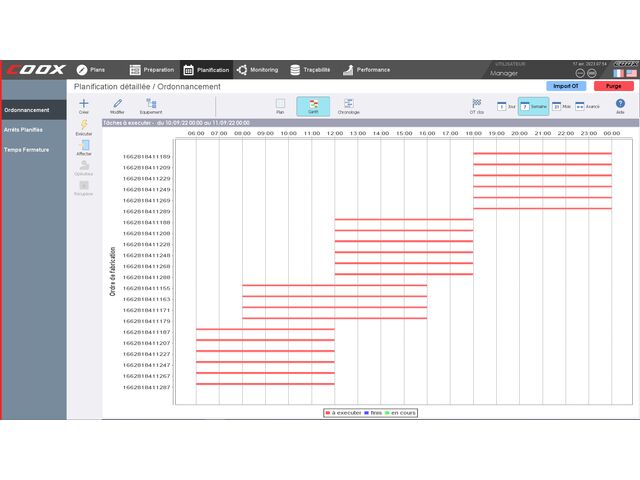Select Gantt bar for order 1662818411189
This screenshot has height=480, width=640.
pos(542,153)
